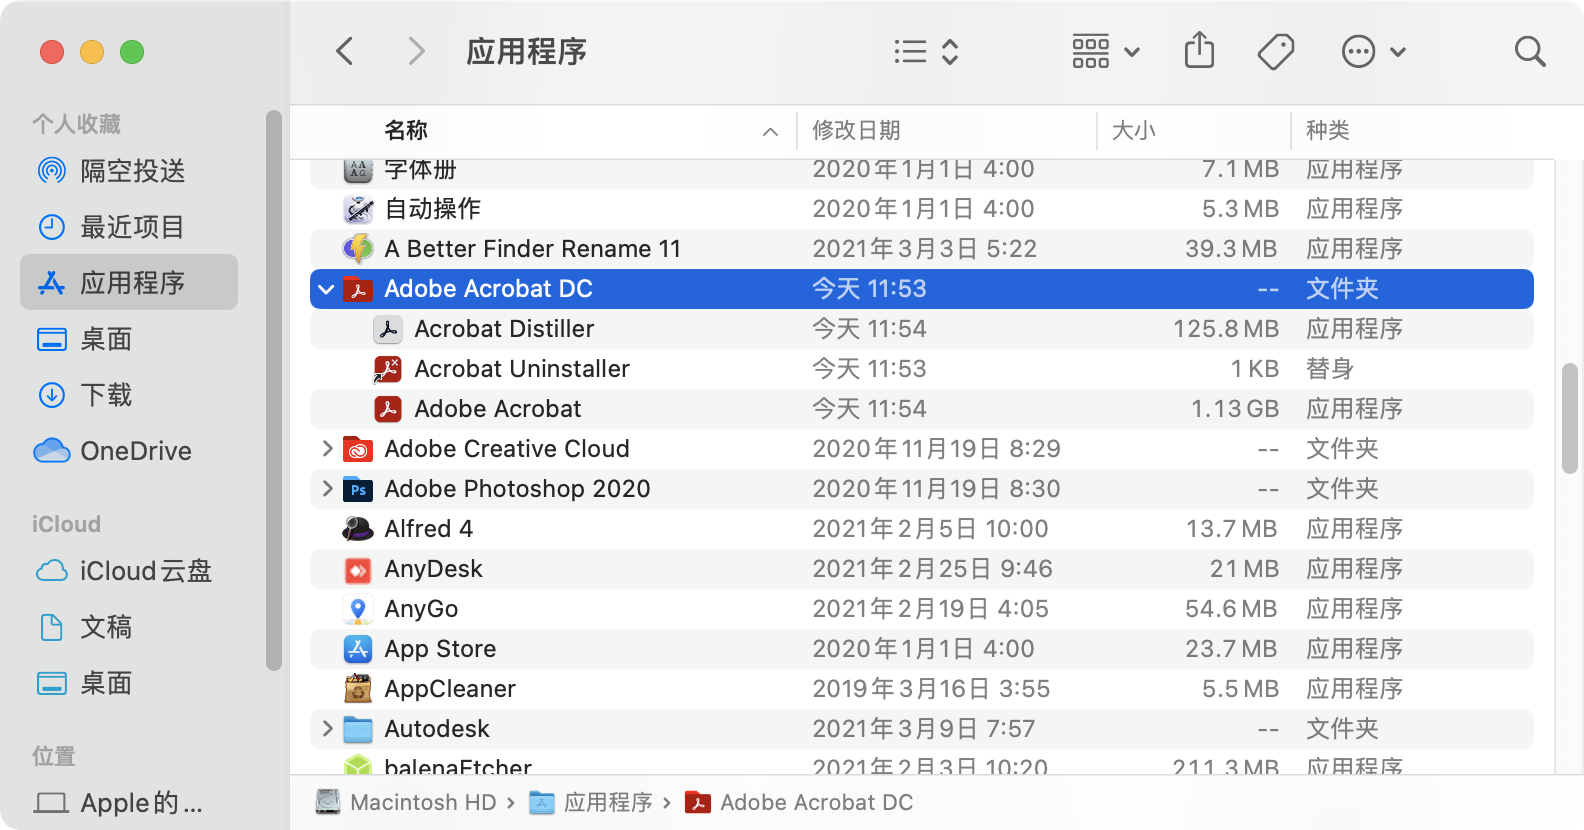The image size is (1584, 830).
Task: Select the Alfred 4 hat icon
Action: 358,529
